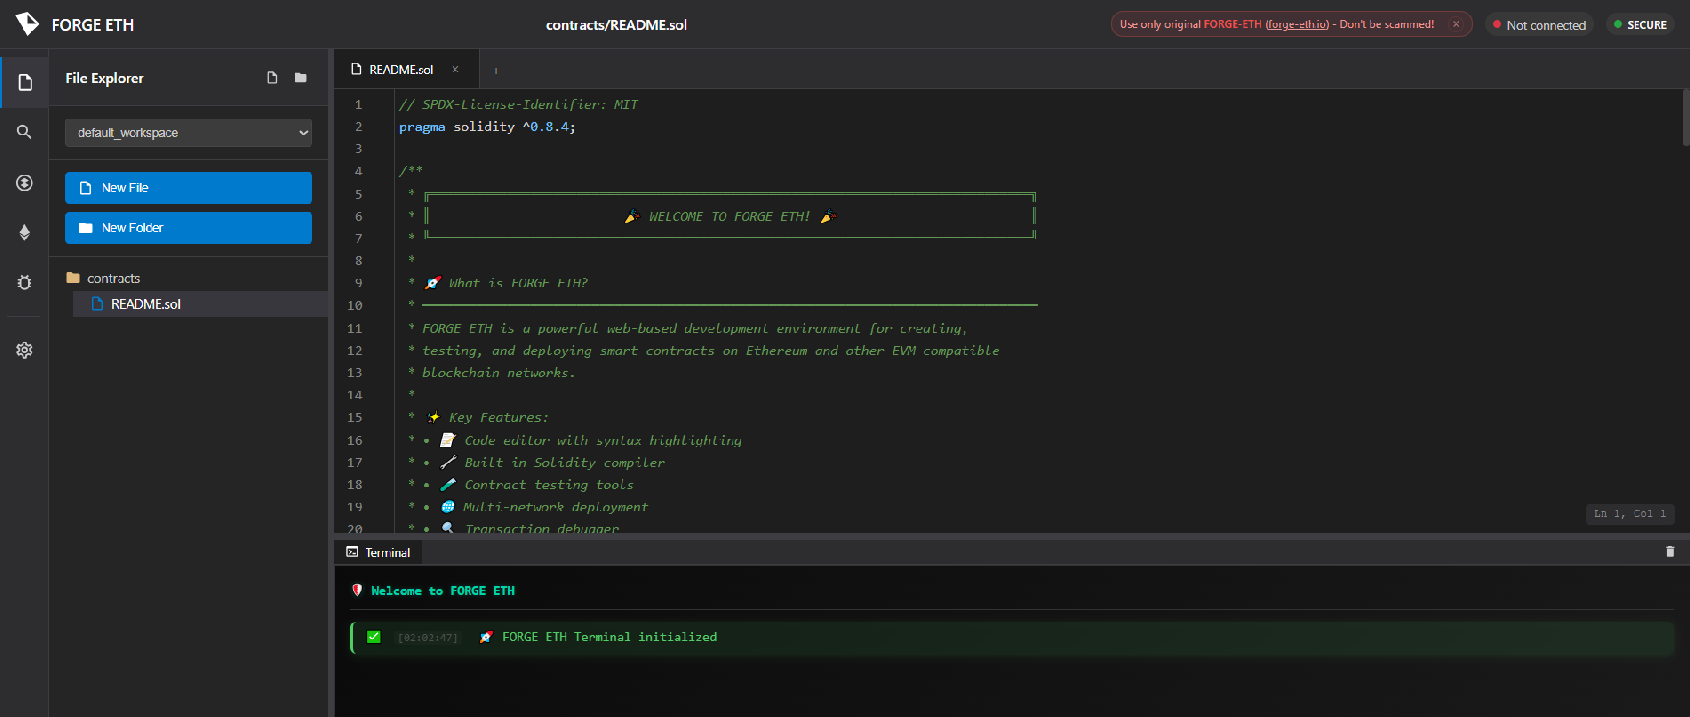This screenshot has height=717, width=1690.
Task: Open the default_workspace dropdown
Action: [188, 133]
